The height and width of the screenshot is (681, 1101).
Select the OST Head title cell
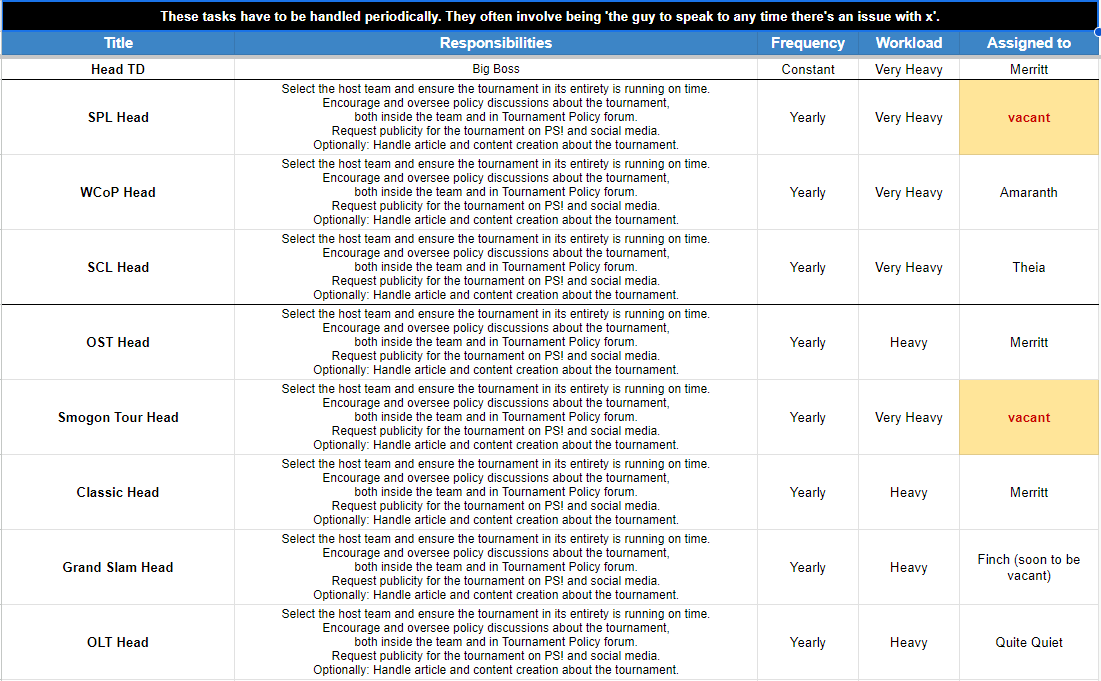(118, 343)
